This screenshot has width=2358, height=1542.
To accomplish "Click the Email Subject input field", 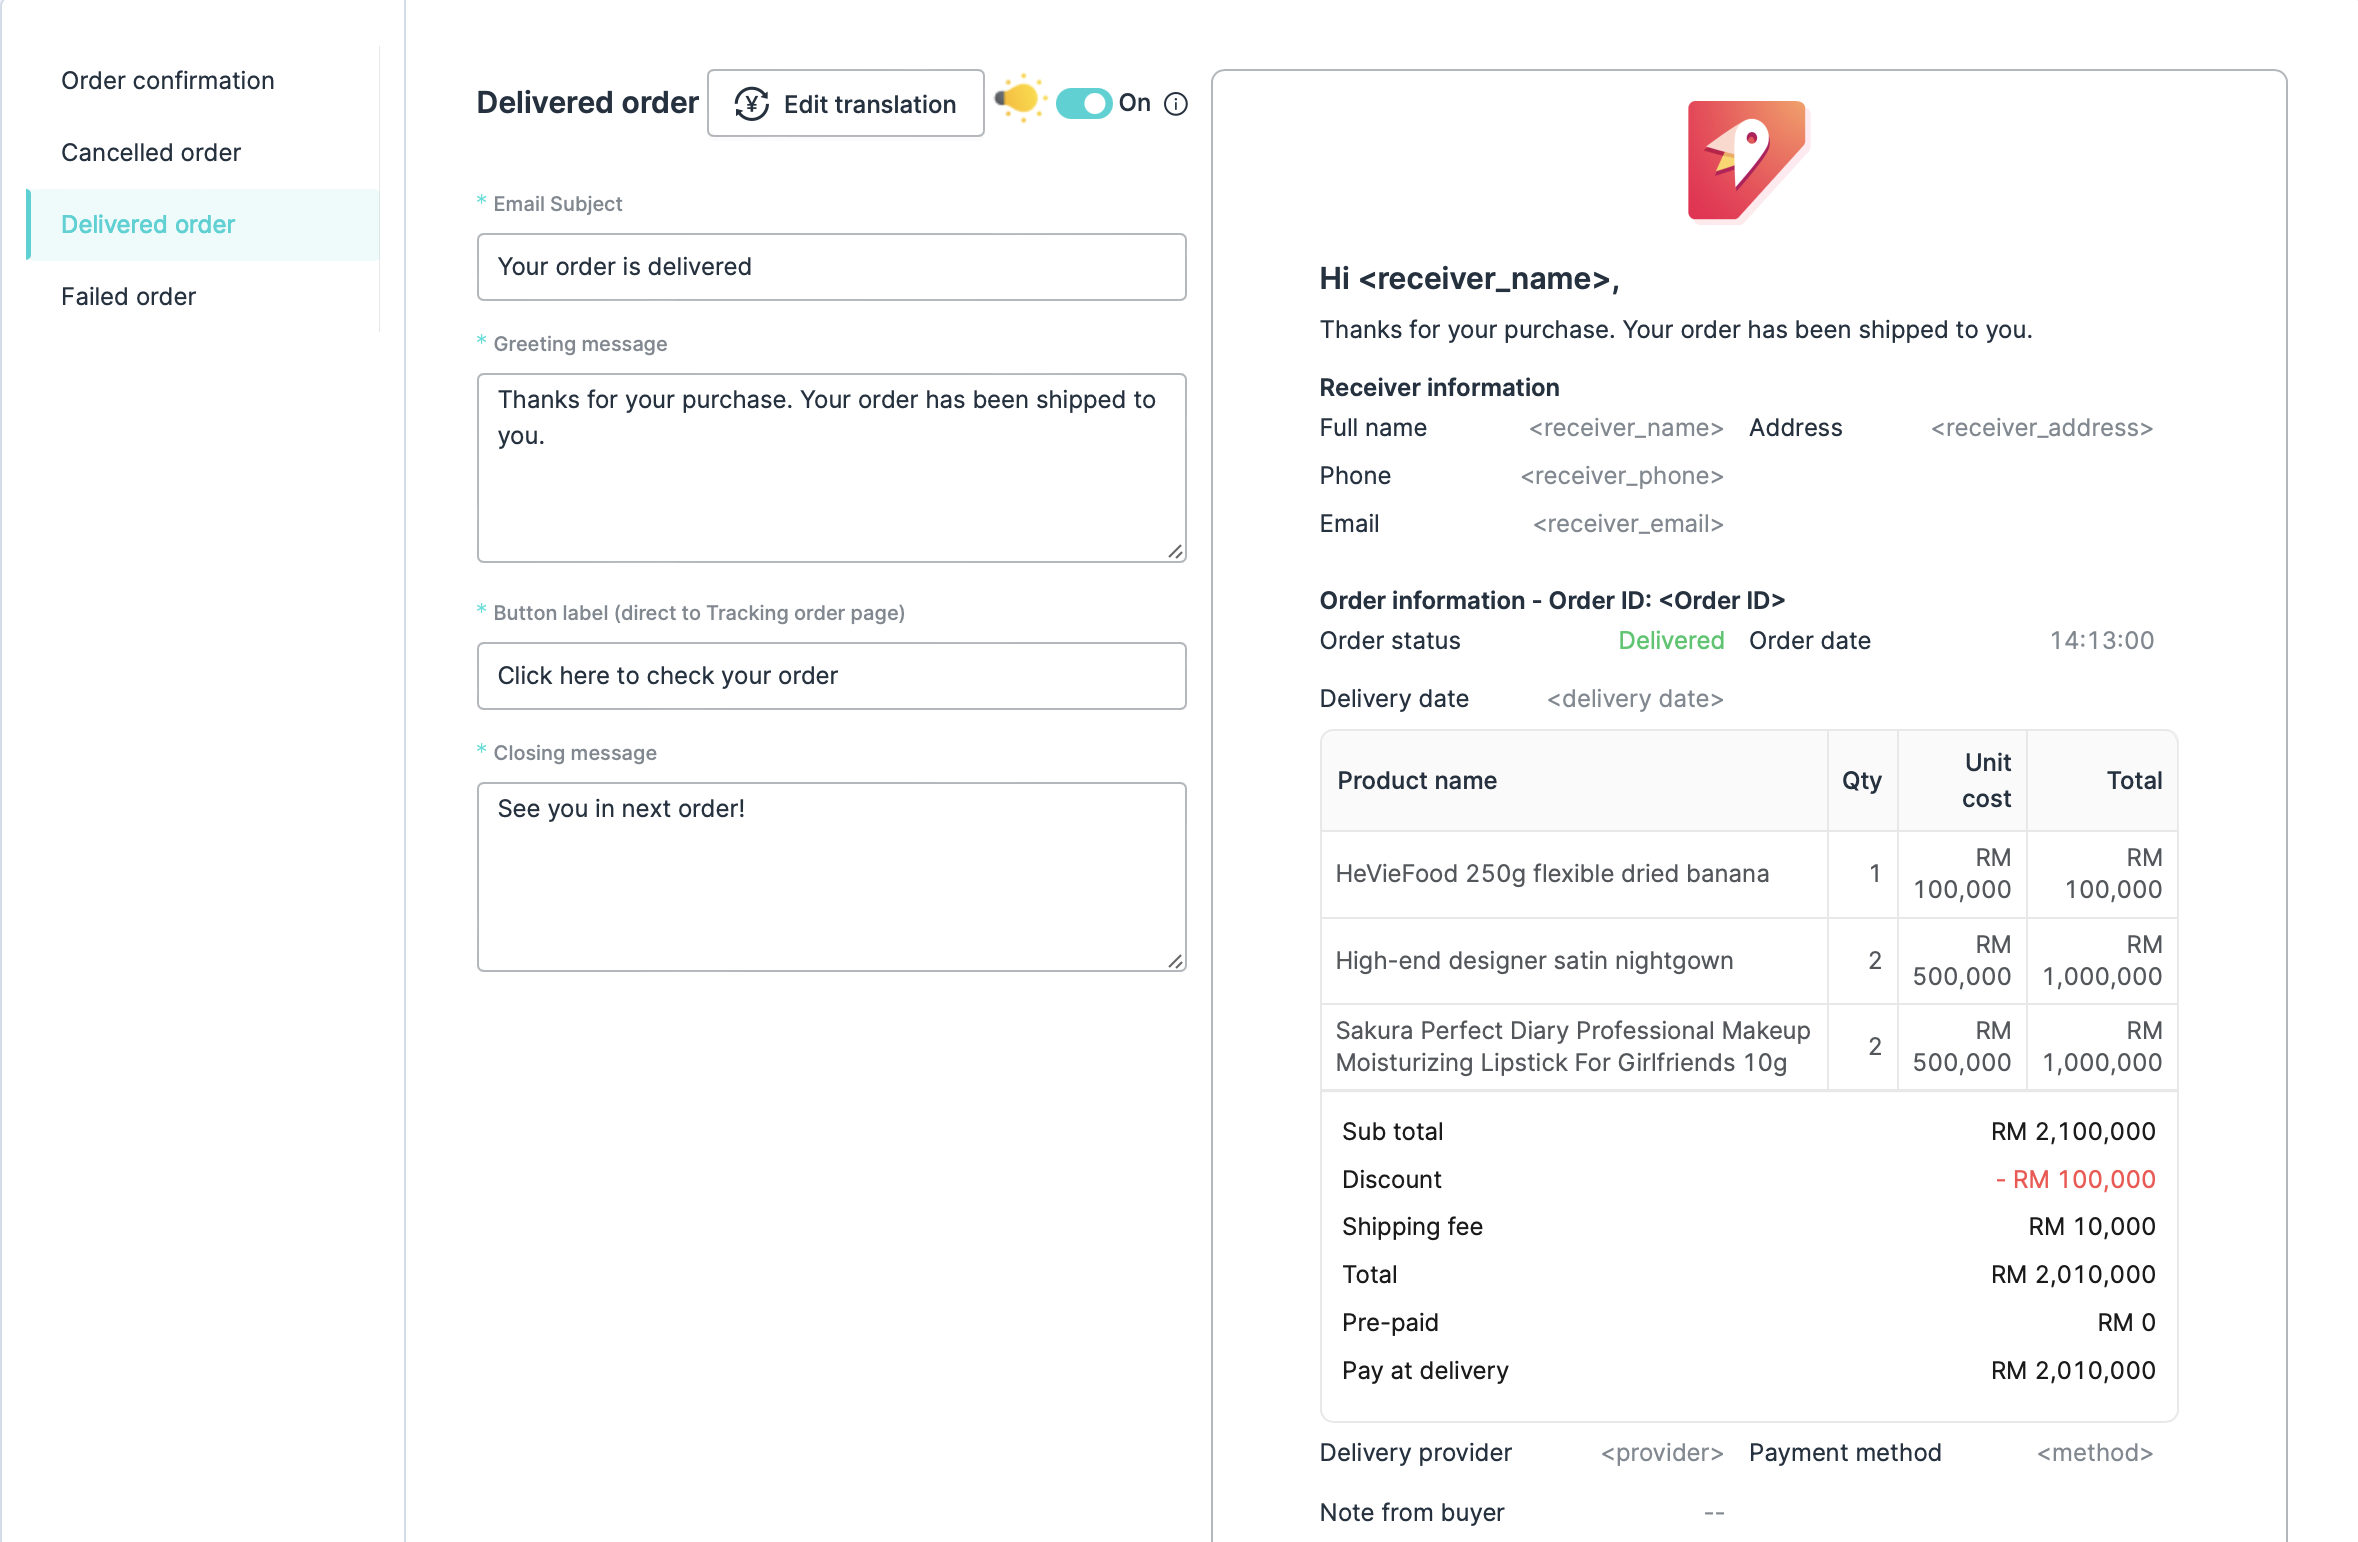I will [830, 267].
